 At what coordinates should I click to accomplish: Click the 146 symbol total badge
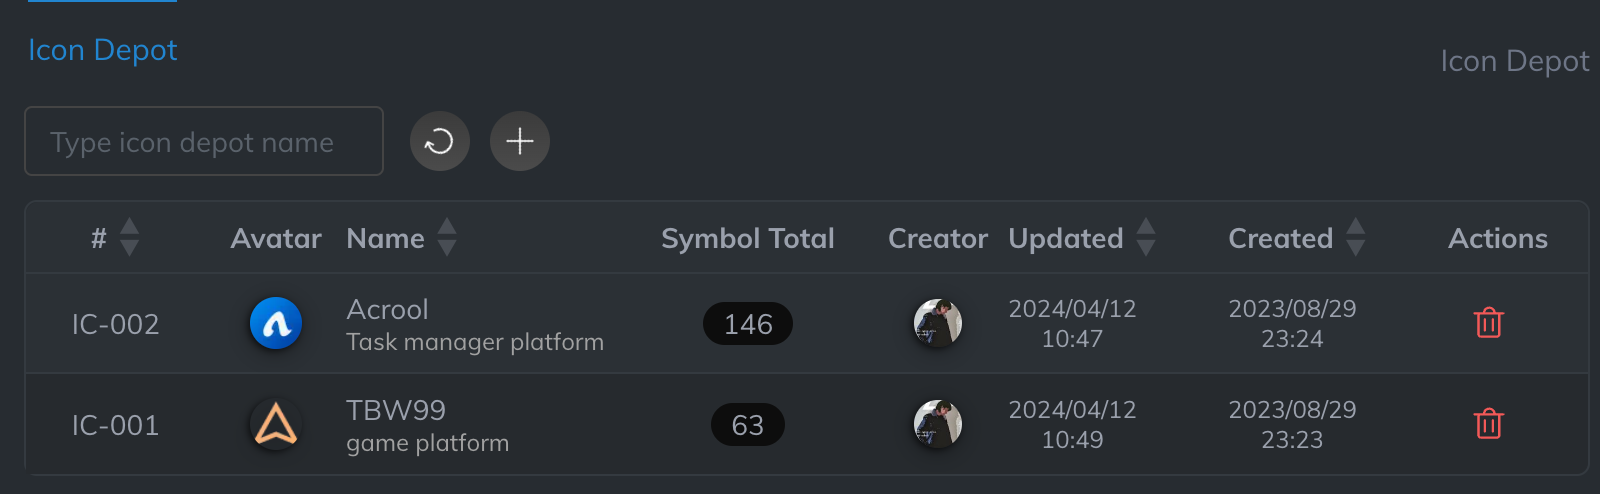point(747,324)
